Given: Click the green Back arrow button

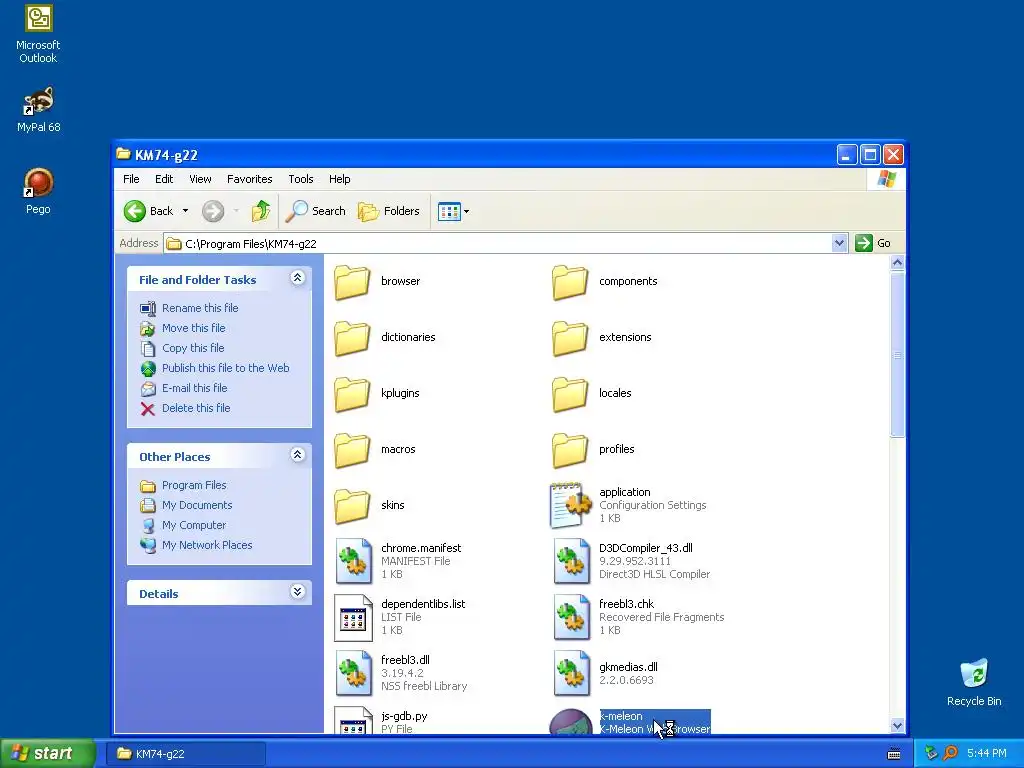Looking at the screenshot, I should click(x=135, y=211).
